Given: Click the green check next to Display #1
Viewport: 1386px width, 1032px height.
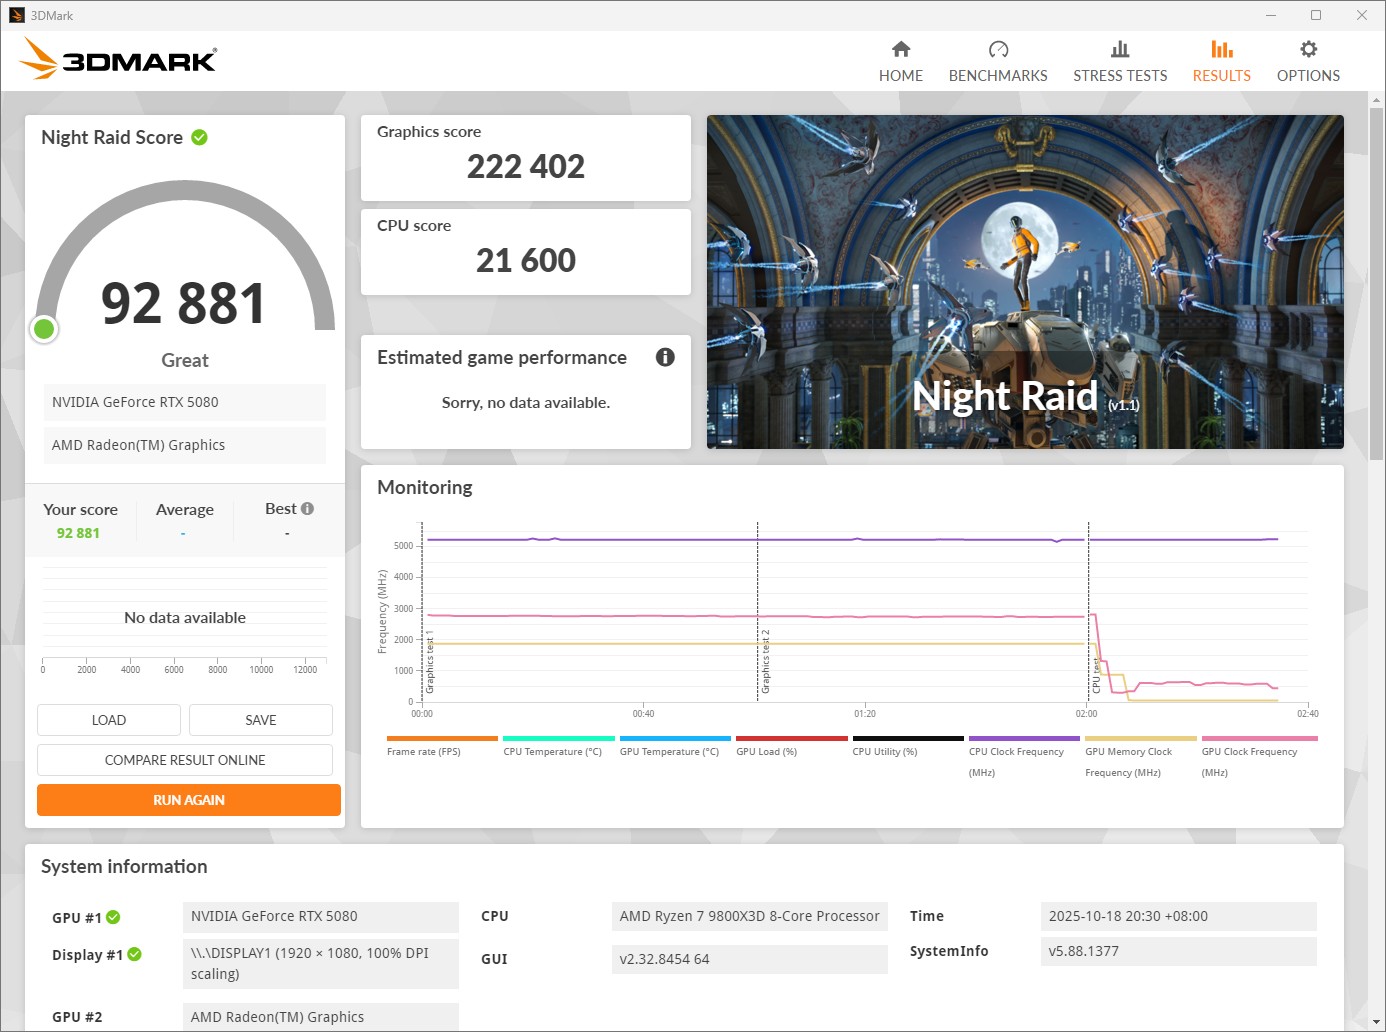Looking at the screenshot, I should pos(134,954).
